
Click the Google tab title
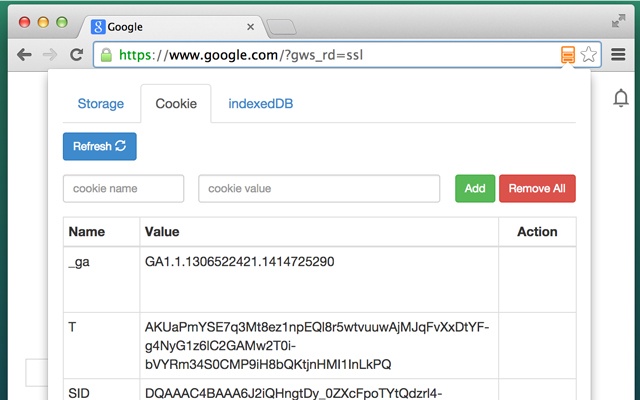(x=125, y=27)
